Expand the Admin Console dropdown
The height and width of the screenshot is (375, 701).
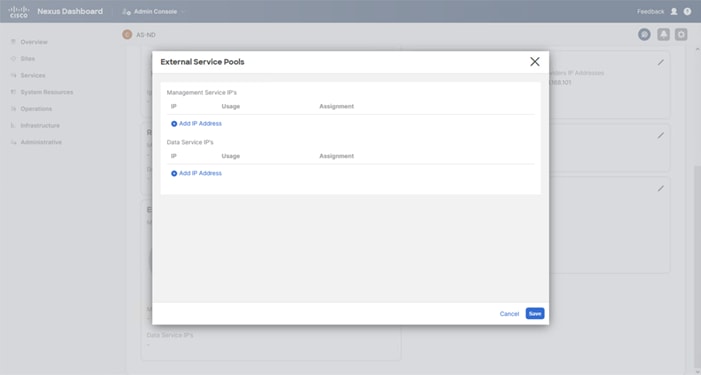pos(153,12)
